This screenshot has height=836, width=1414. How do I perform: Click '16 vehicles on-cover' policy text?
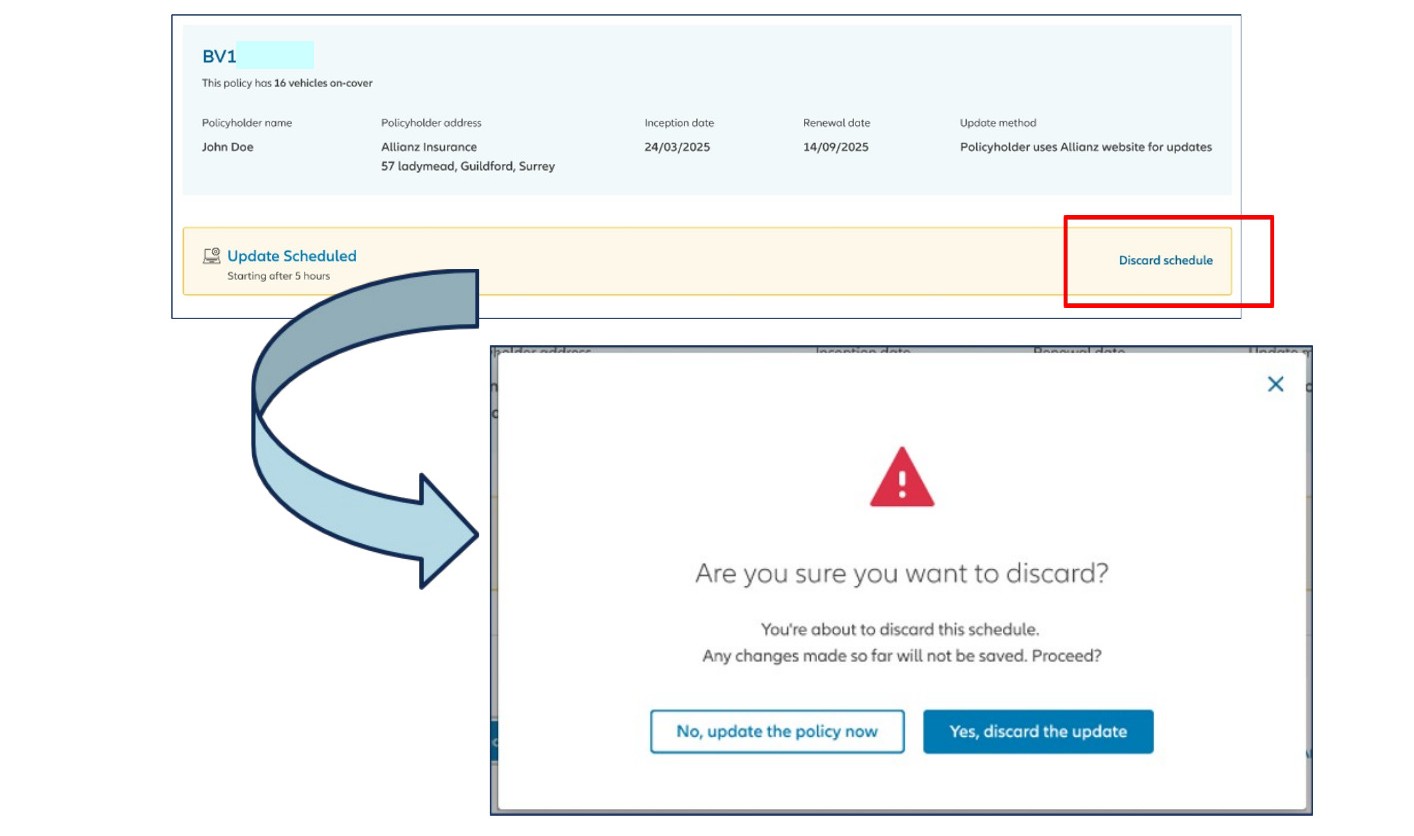pos(323,83)
